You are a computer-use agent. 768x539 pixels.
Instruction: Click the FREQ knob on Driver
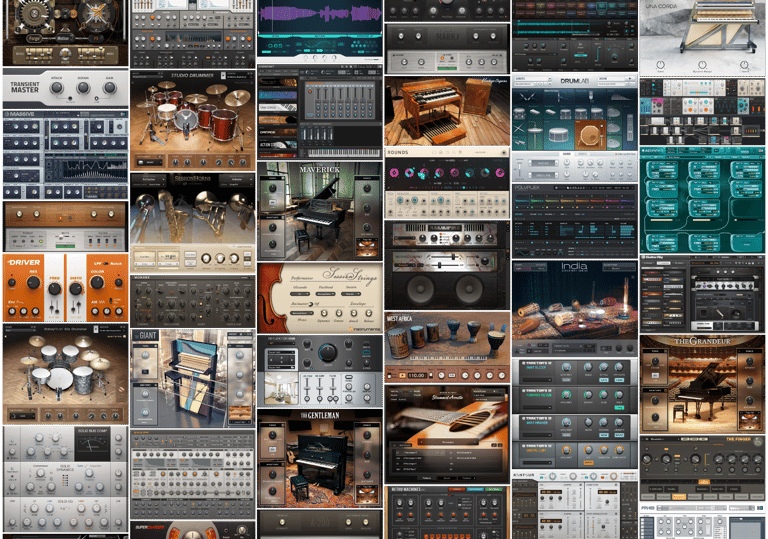coord(54,290)
